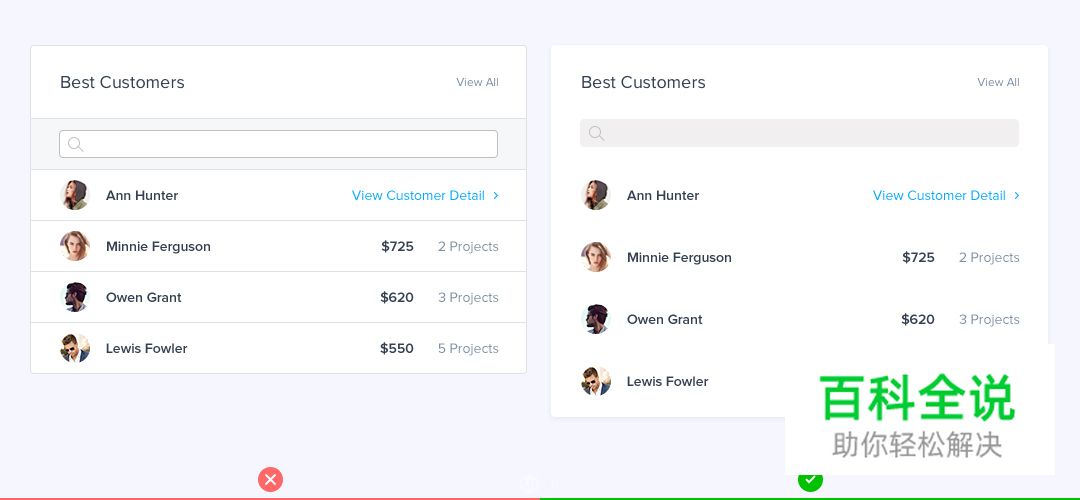The image size is (1080, 500).
Task: Click the search magnifier in left panel
Action: [x=75, y=144]
